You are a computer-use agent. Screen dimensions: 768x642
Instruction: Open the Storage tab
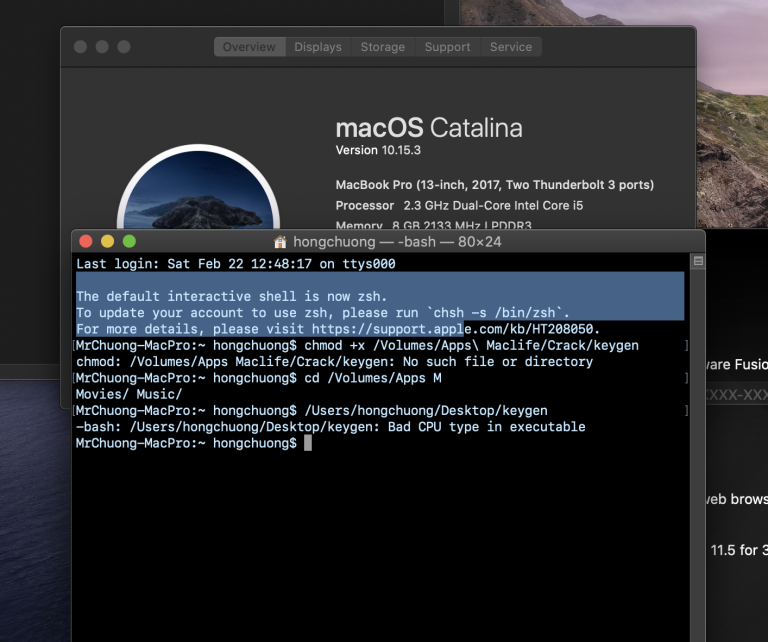(383, 47)
